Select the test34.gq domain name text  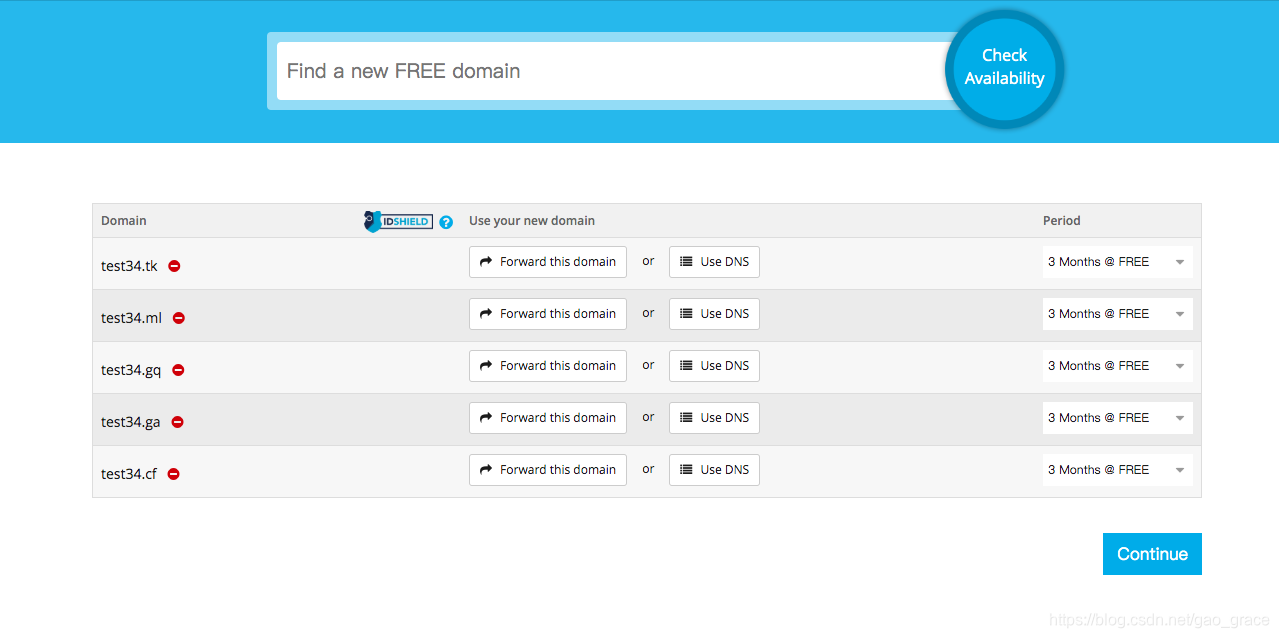point(131,370)
